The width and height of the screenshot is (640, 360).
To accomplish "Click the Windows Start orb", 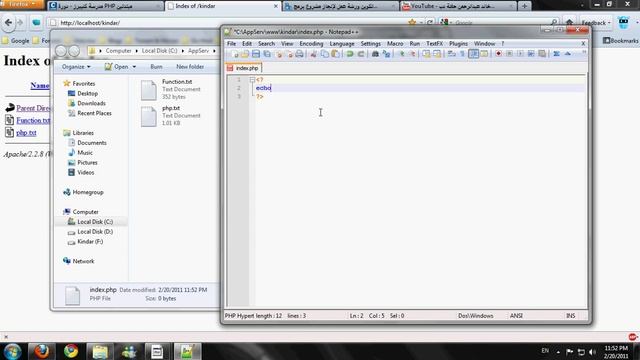I will click(x=12, y=351).
